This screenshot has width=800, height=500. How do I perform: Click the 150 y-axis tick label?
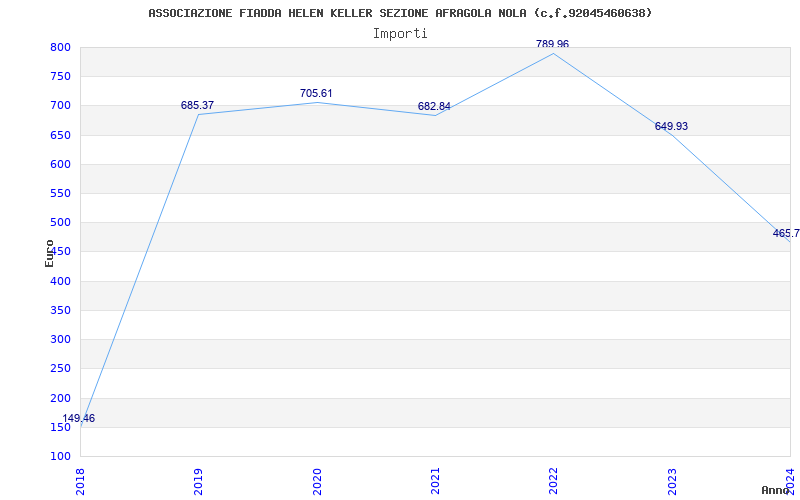point(60,428)
